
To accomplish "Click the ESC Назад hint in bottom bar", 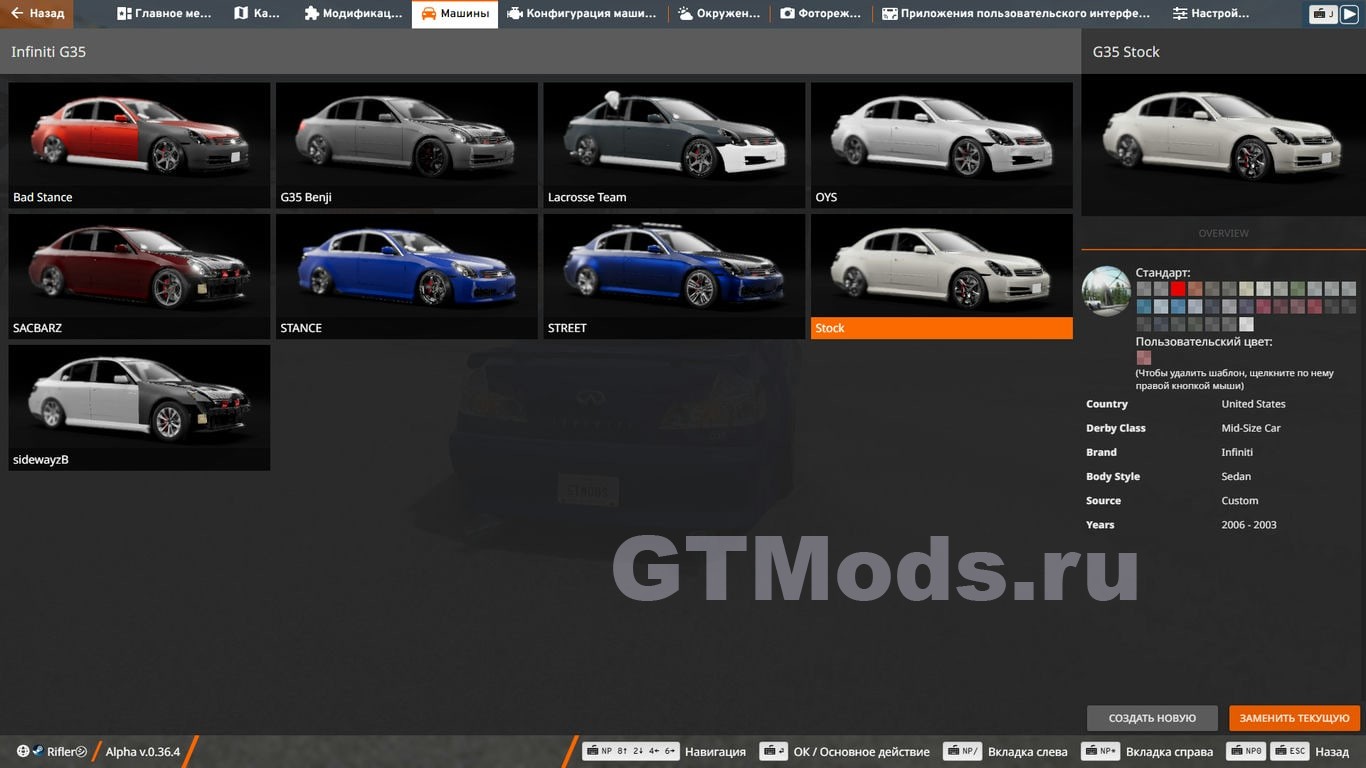I will (x=1312, y=752).
